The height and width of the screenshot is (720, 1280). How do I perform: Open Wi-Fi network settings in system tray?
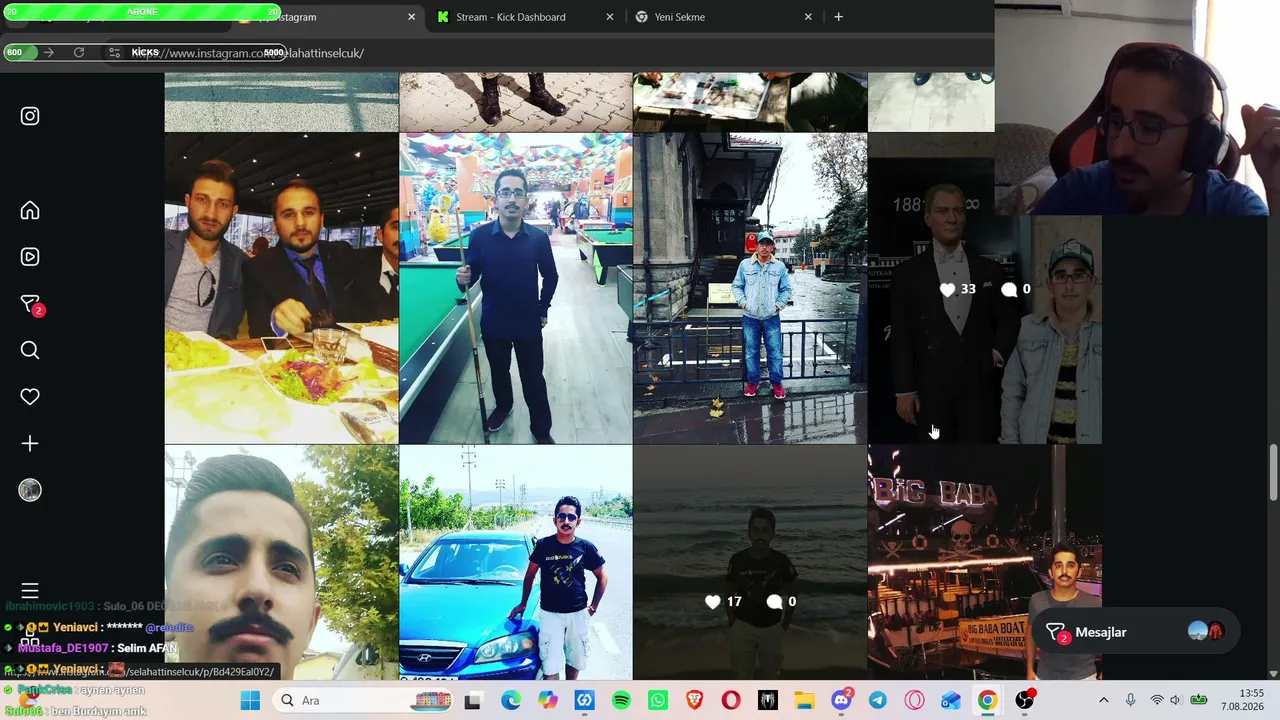coord(1157,700)
